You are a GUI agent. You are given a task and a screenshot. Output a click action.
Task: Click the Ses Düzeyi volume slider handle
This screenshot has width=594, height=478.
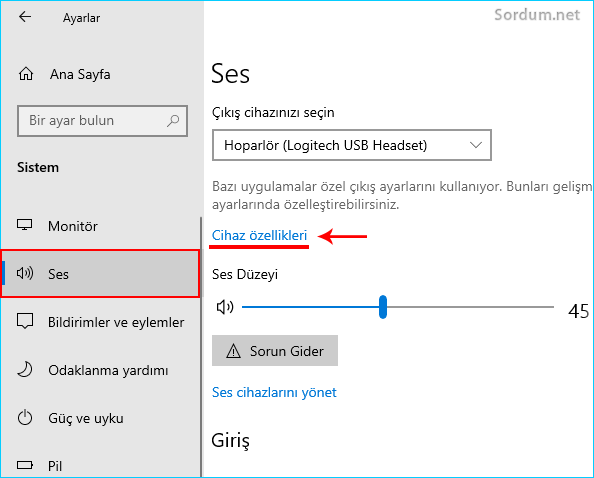383,307
